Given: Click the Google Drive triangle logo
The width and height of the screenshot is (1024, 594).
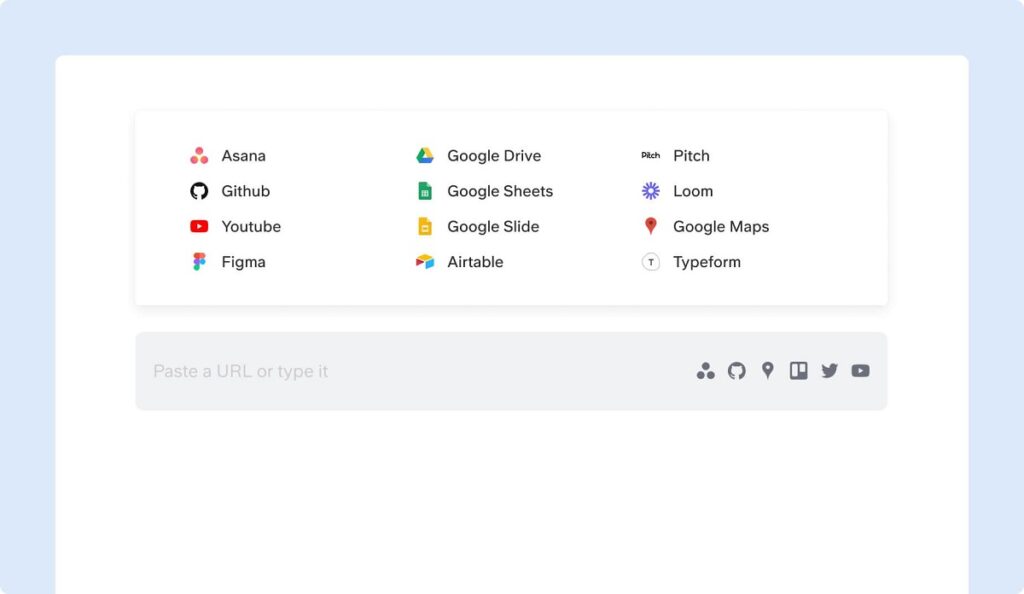Looking at the screenshot, I should point(425,156).
